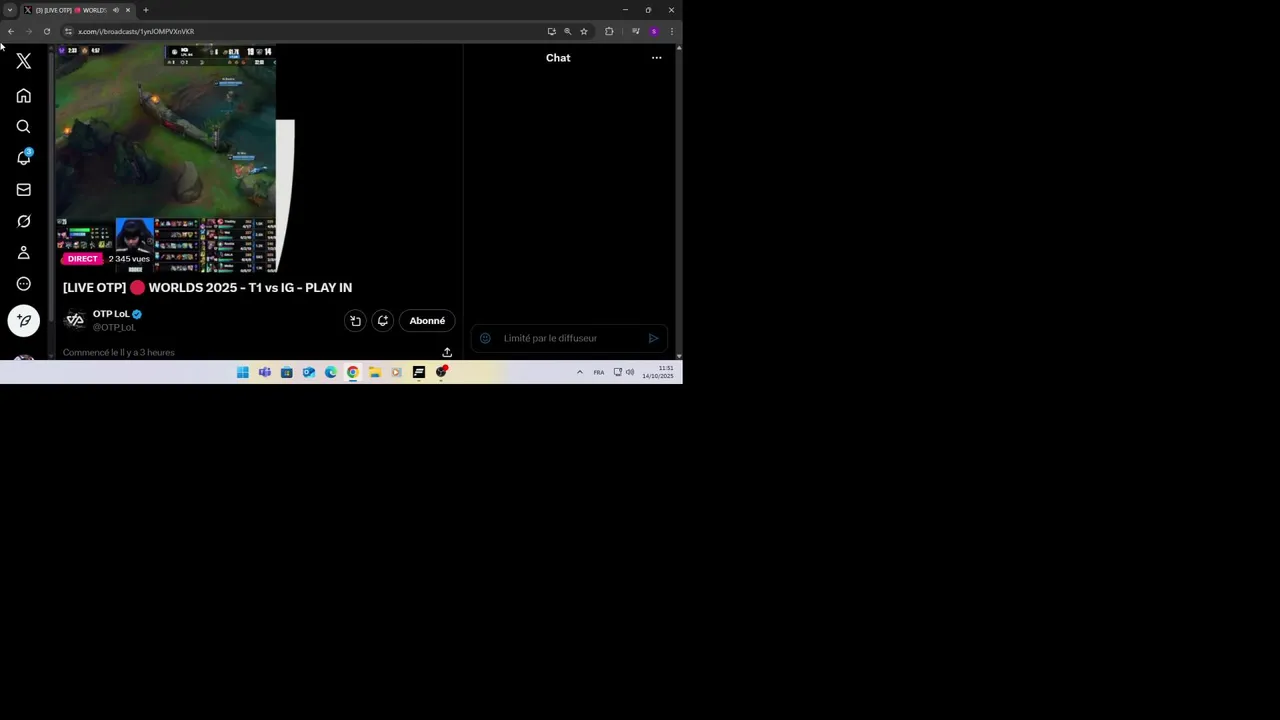The height and width of the screenshot is (720, 1280).
Task: Open the volume control in the system tray
Action: tap(630, 372)
